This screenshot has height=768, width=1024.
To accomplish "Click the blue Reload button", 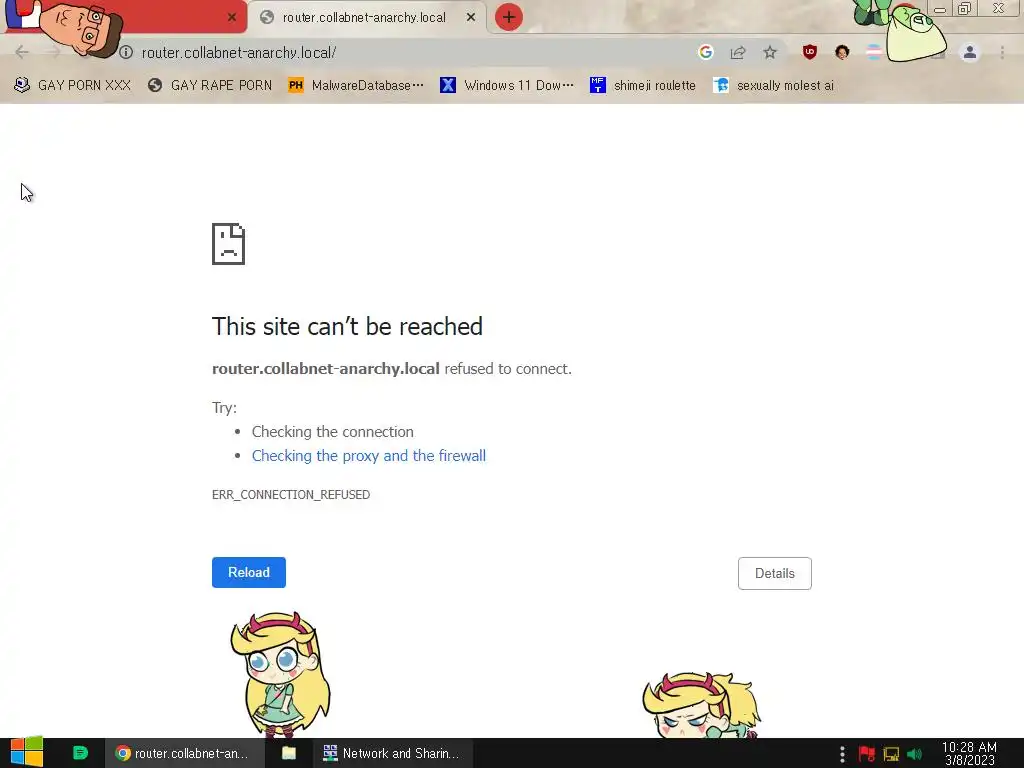I will tap(249, 572).
